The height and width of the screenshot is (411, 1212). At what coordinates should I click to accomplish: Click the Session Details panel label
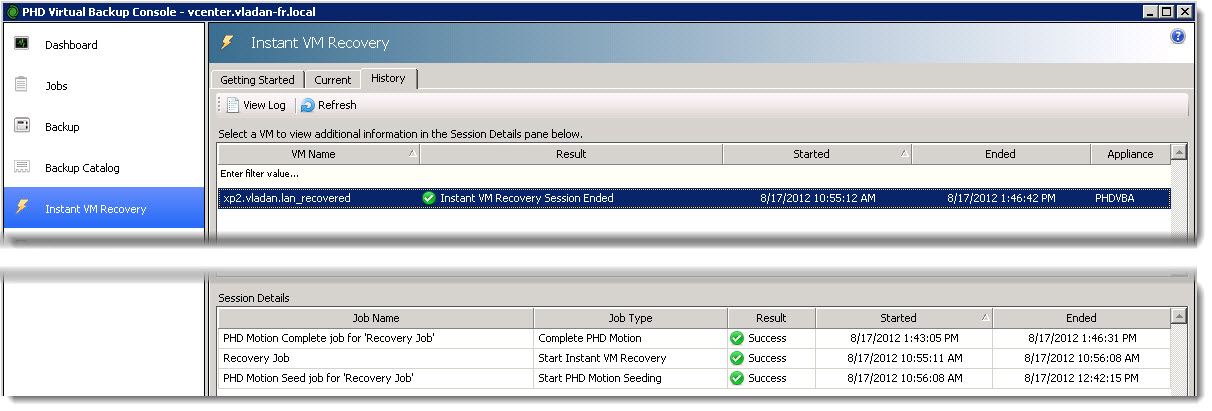point(254,298)
